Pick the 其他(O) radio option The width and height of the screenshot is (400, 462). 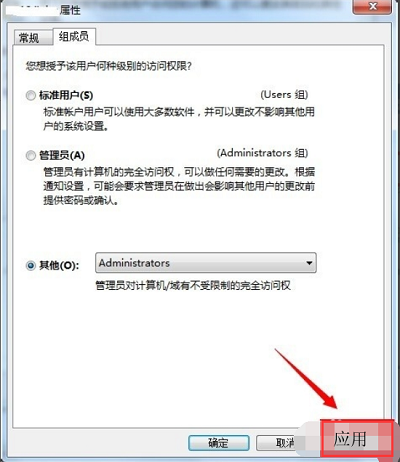click(31, 266)
